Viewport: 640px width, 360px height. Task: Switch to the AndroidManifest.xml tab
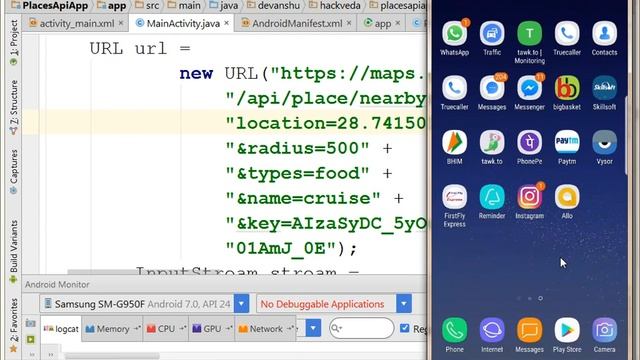297,23
